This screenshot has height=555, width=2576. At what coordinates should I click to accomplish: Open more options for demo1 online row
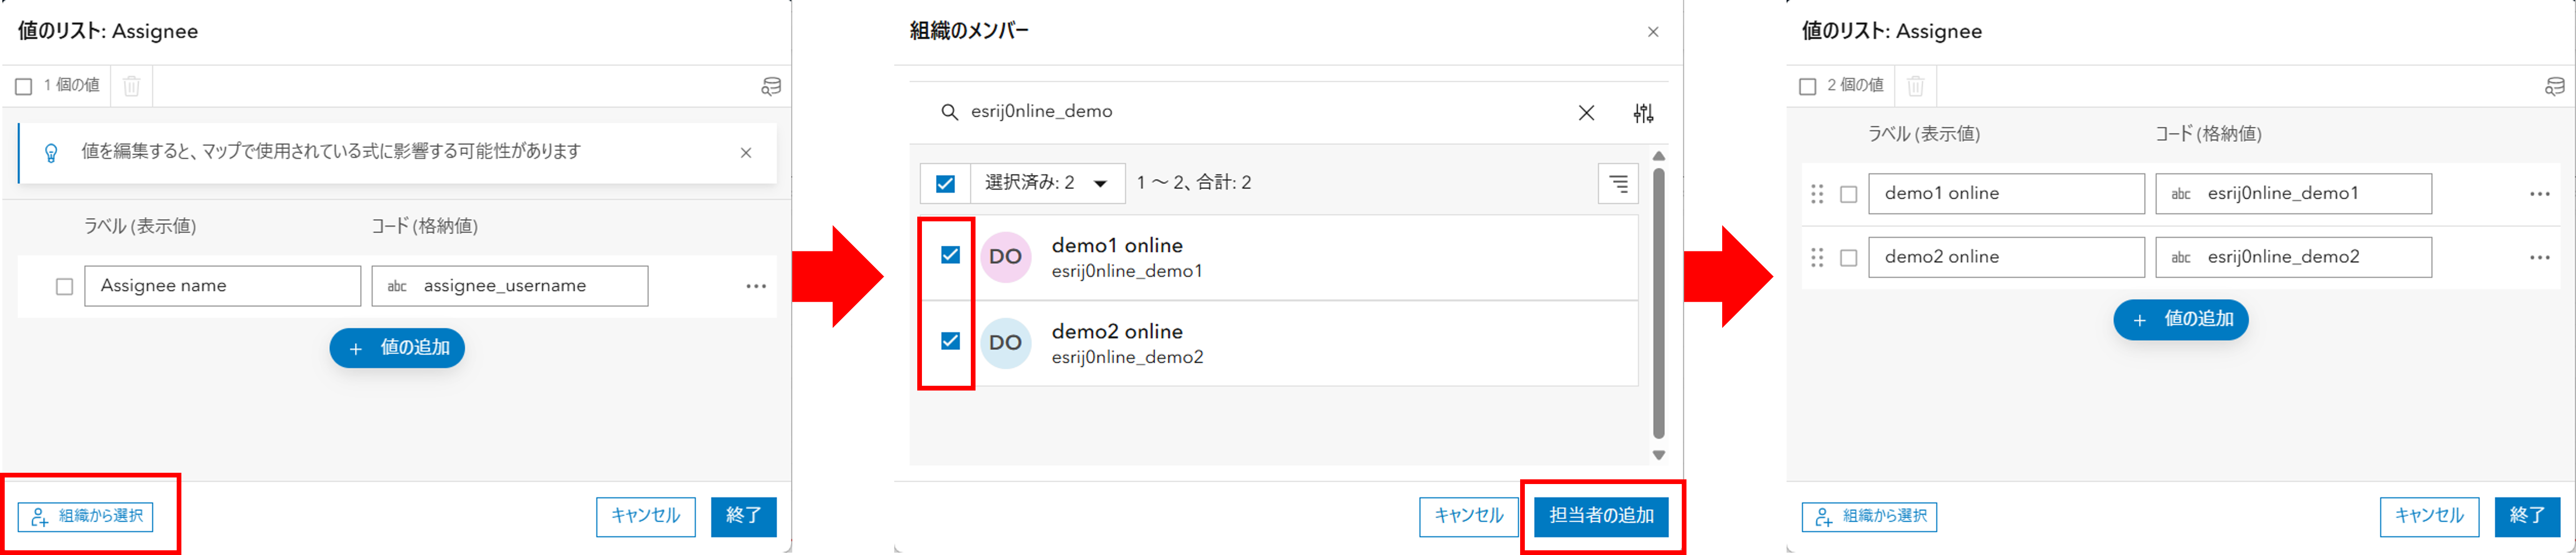(x=2539, y=194)
